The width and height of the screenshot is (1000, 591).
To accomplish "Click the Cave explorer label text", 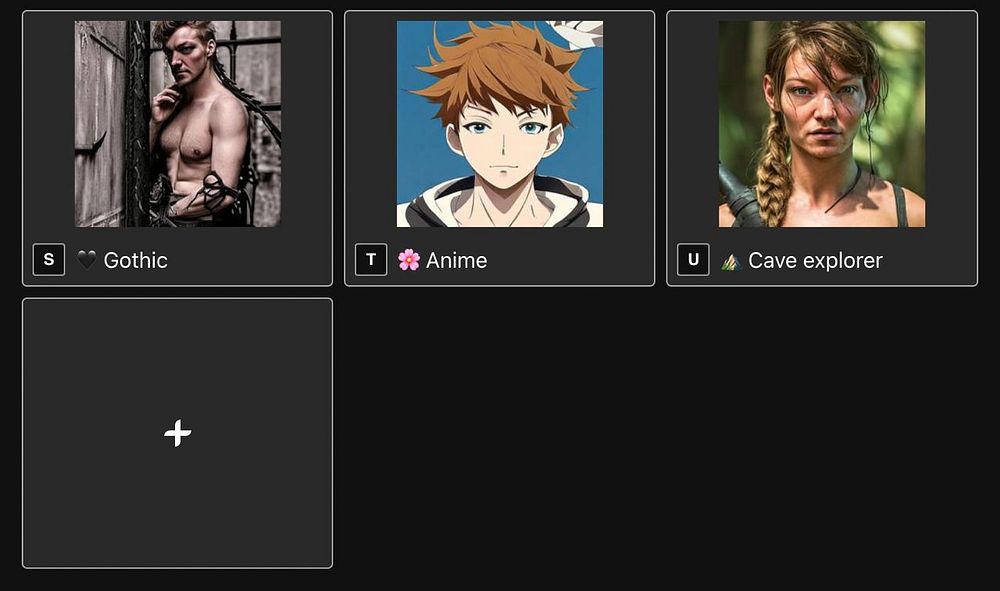I will click(x=815, y=260).
